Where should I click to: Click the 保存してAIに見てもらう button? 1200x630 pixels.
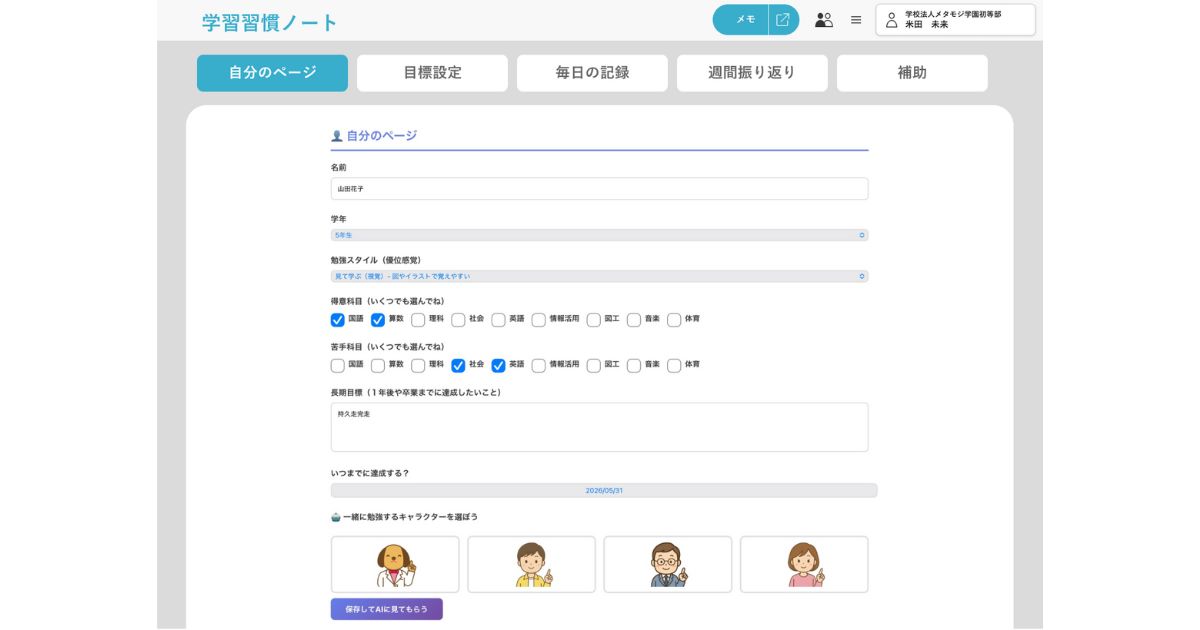point(386,608)
